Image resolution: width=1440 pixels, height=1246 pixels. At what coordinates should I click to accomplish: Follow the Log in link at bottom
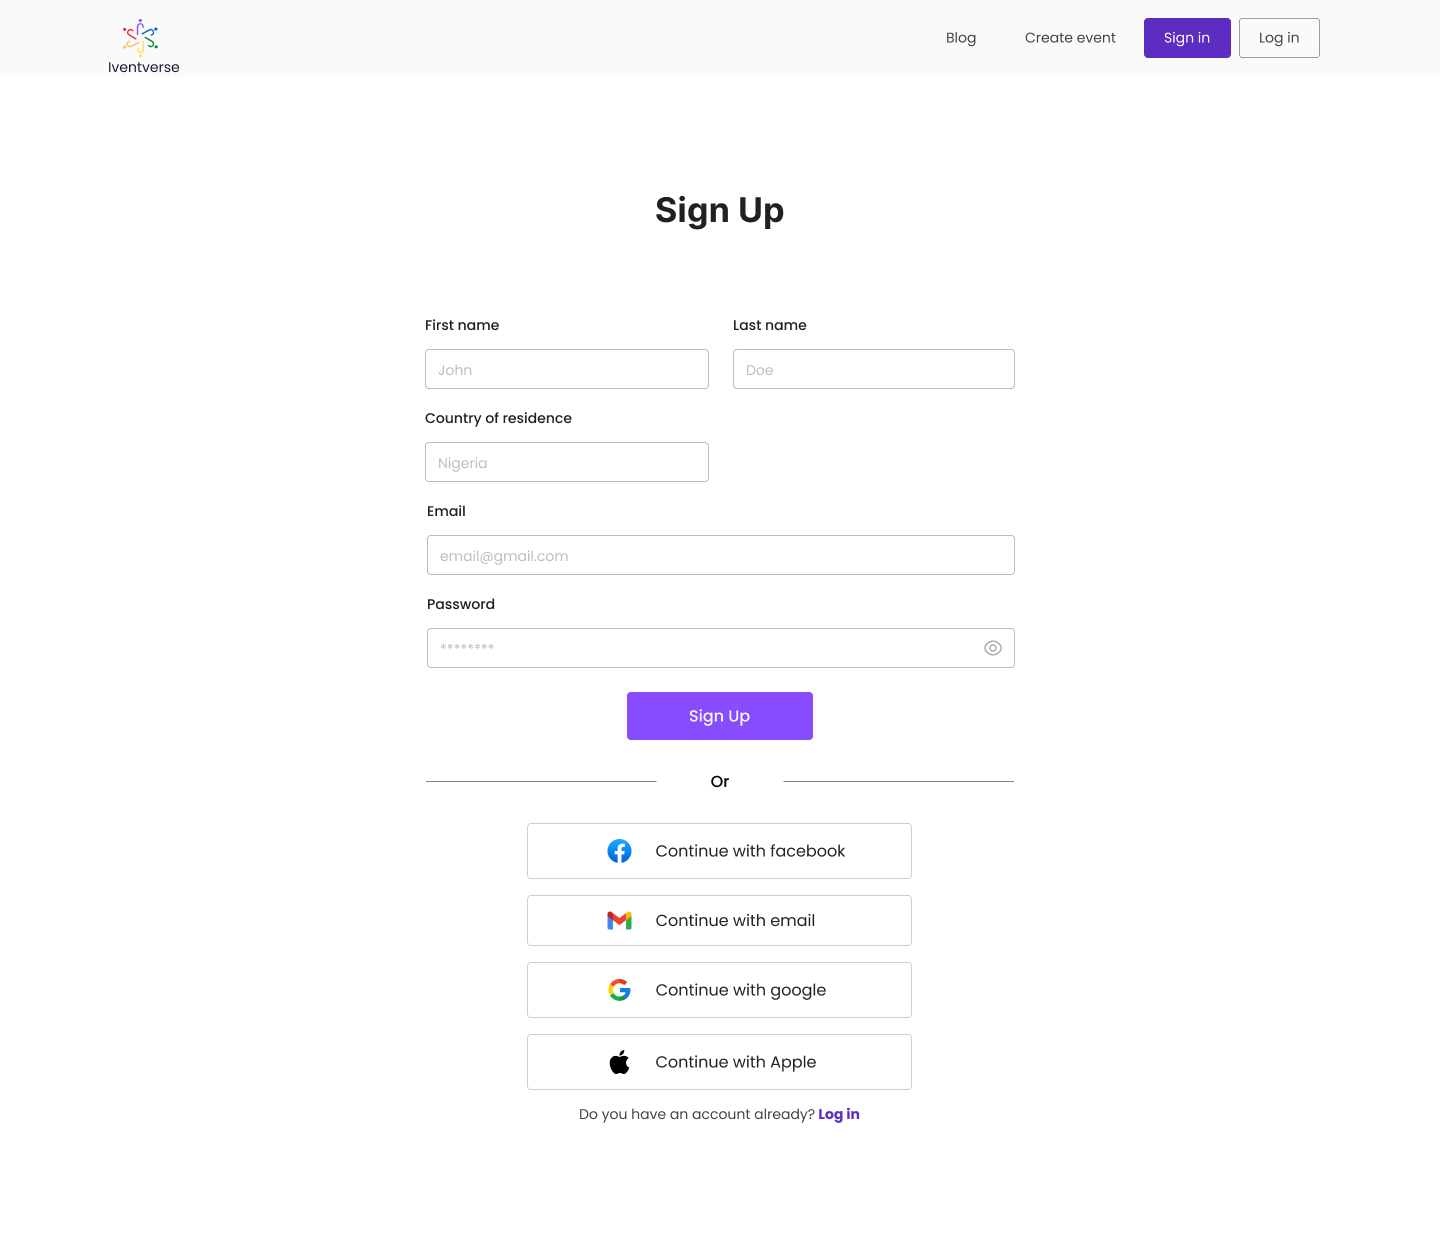838,1114
